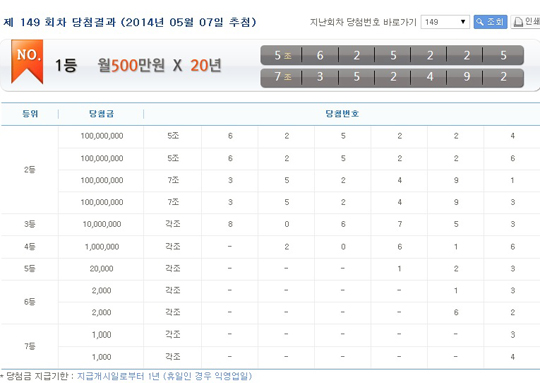Click the 2등 rank cell
The width and height of the screenshot is (540, 383).
pos(30,169)
